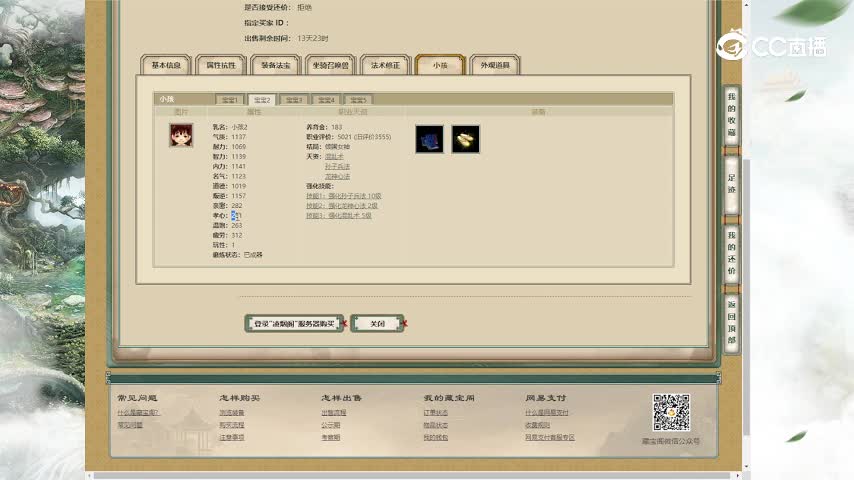Switch to the 属性抗性 tab

coord(221,65)
